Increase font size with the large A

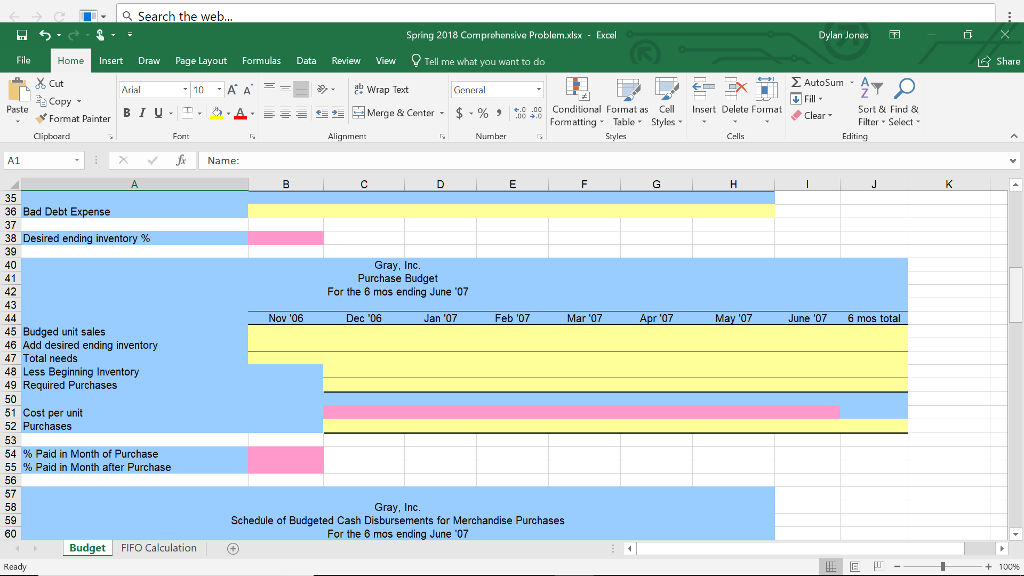[x=232, y=90]
